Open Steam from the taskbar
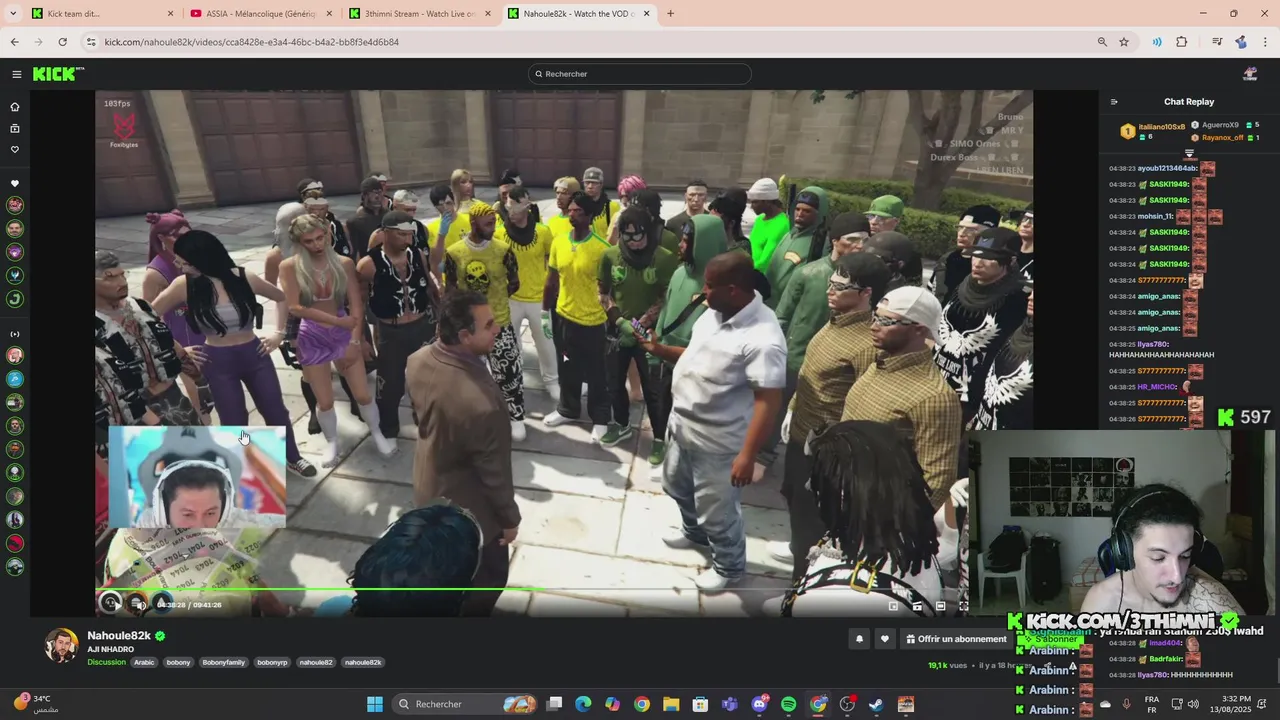 (x=876, y=704)
